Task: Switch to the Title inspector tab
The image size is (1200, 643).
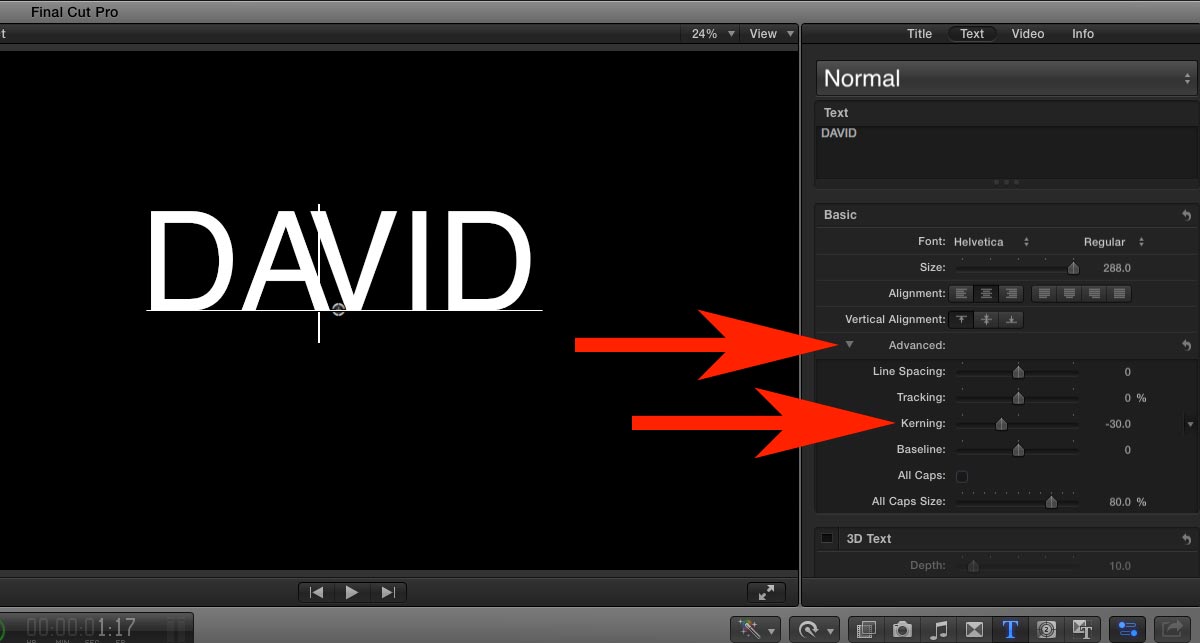Action: point(919,34)
